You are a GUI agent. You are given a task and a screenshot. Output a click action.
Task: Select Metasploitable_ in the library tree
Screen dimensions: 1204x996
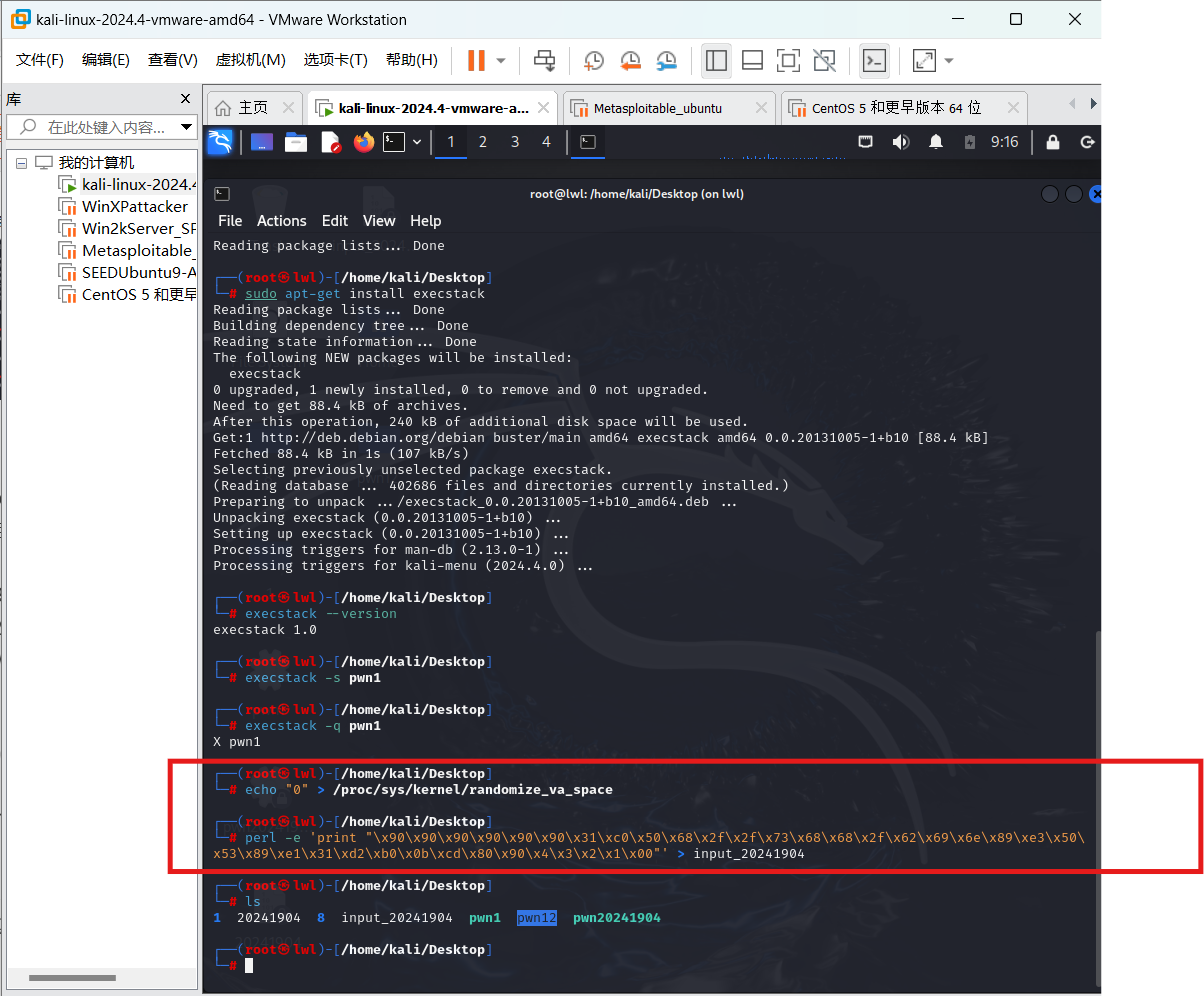pos(138,251)
